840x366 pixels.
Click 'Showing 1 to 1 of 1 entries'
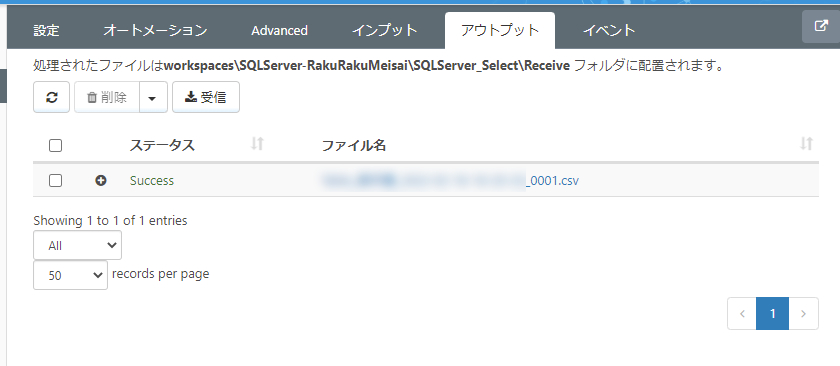coord(110,220)
